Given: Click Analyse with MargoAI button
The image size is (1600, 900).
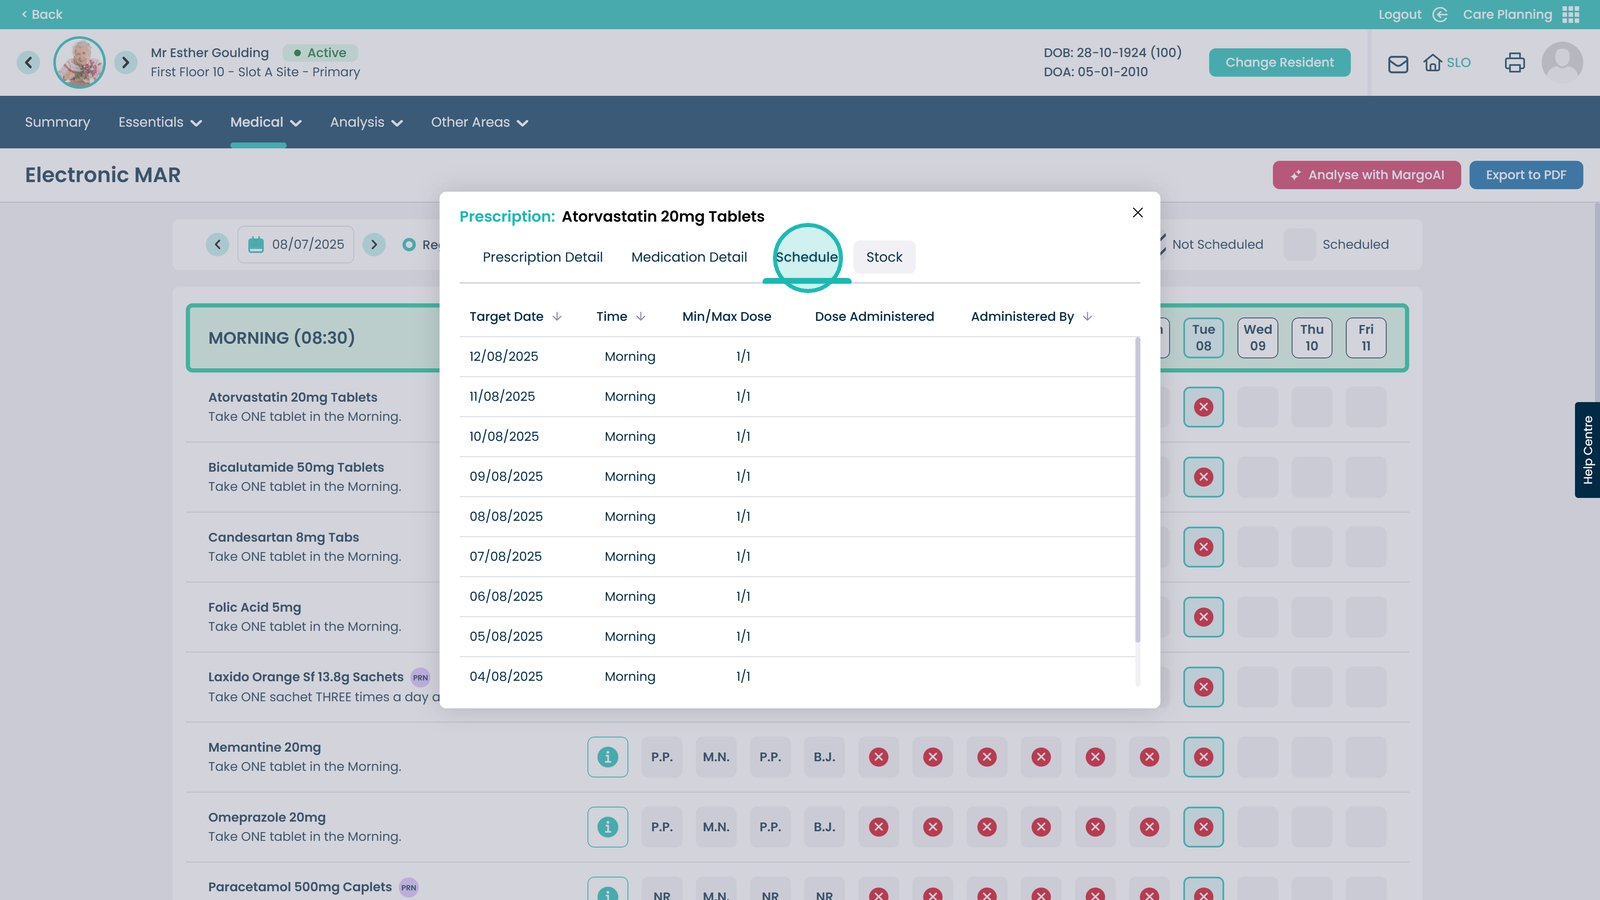Looking at the screenshot, I should [1366, 175].
